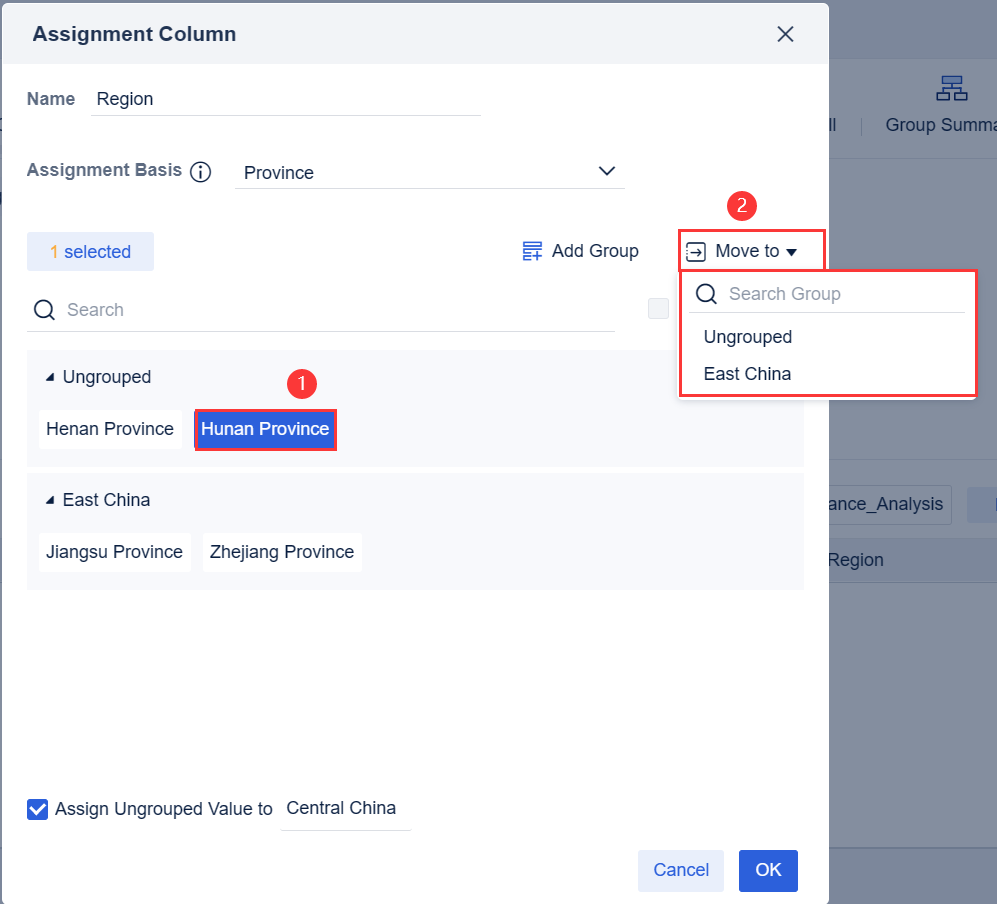
Task: Click the magnifier icon in the Search field
Action: pyautogui.click(x=44, y=310)
